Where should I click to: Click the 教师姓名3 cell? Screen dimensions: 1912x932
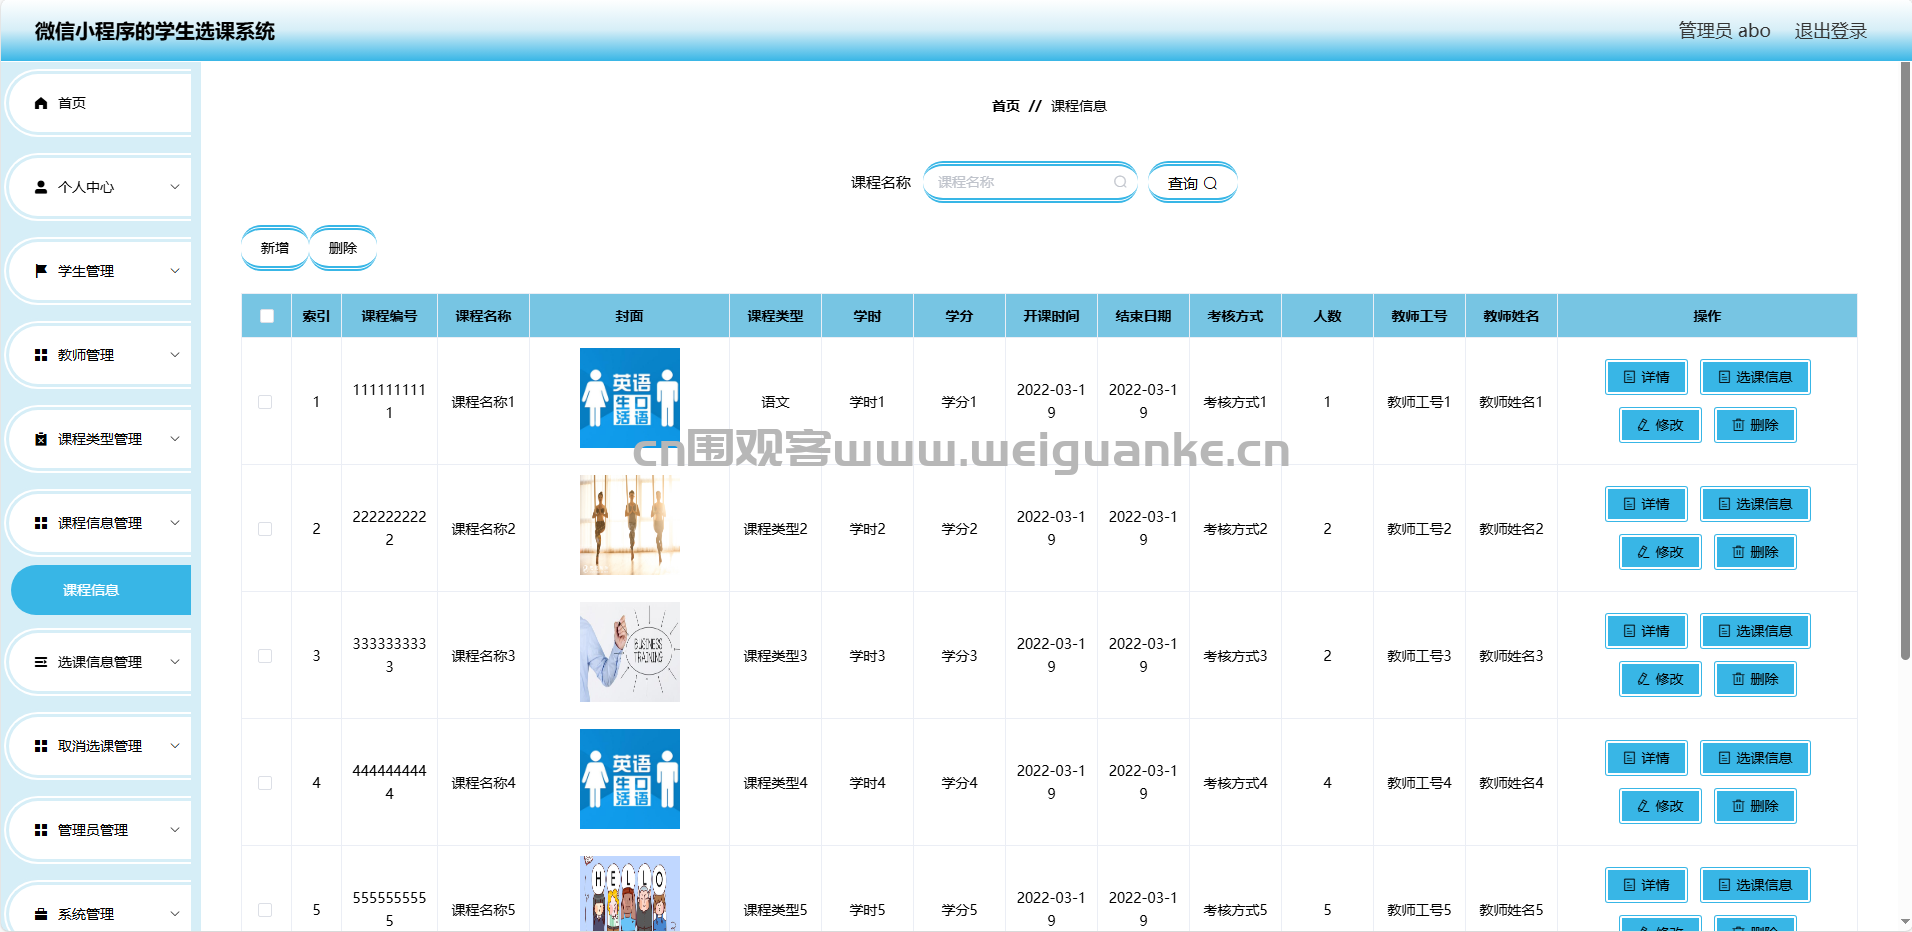coord(1511,656)
